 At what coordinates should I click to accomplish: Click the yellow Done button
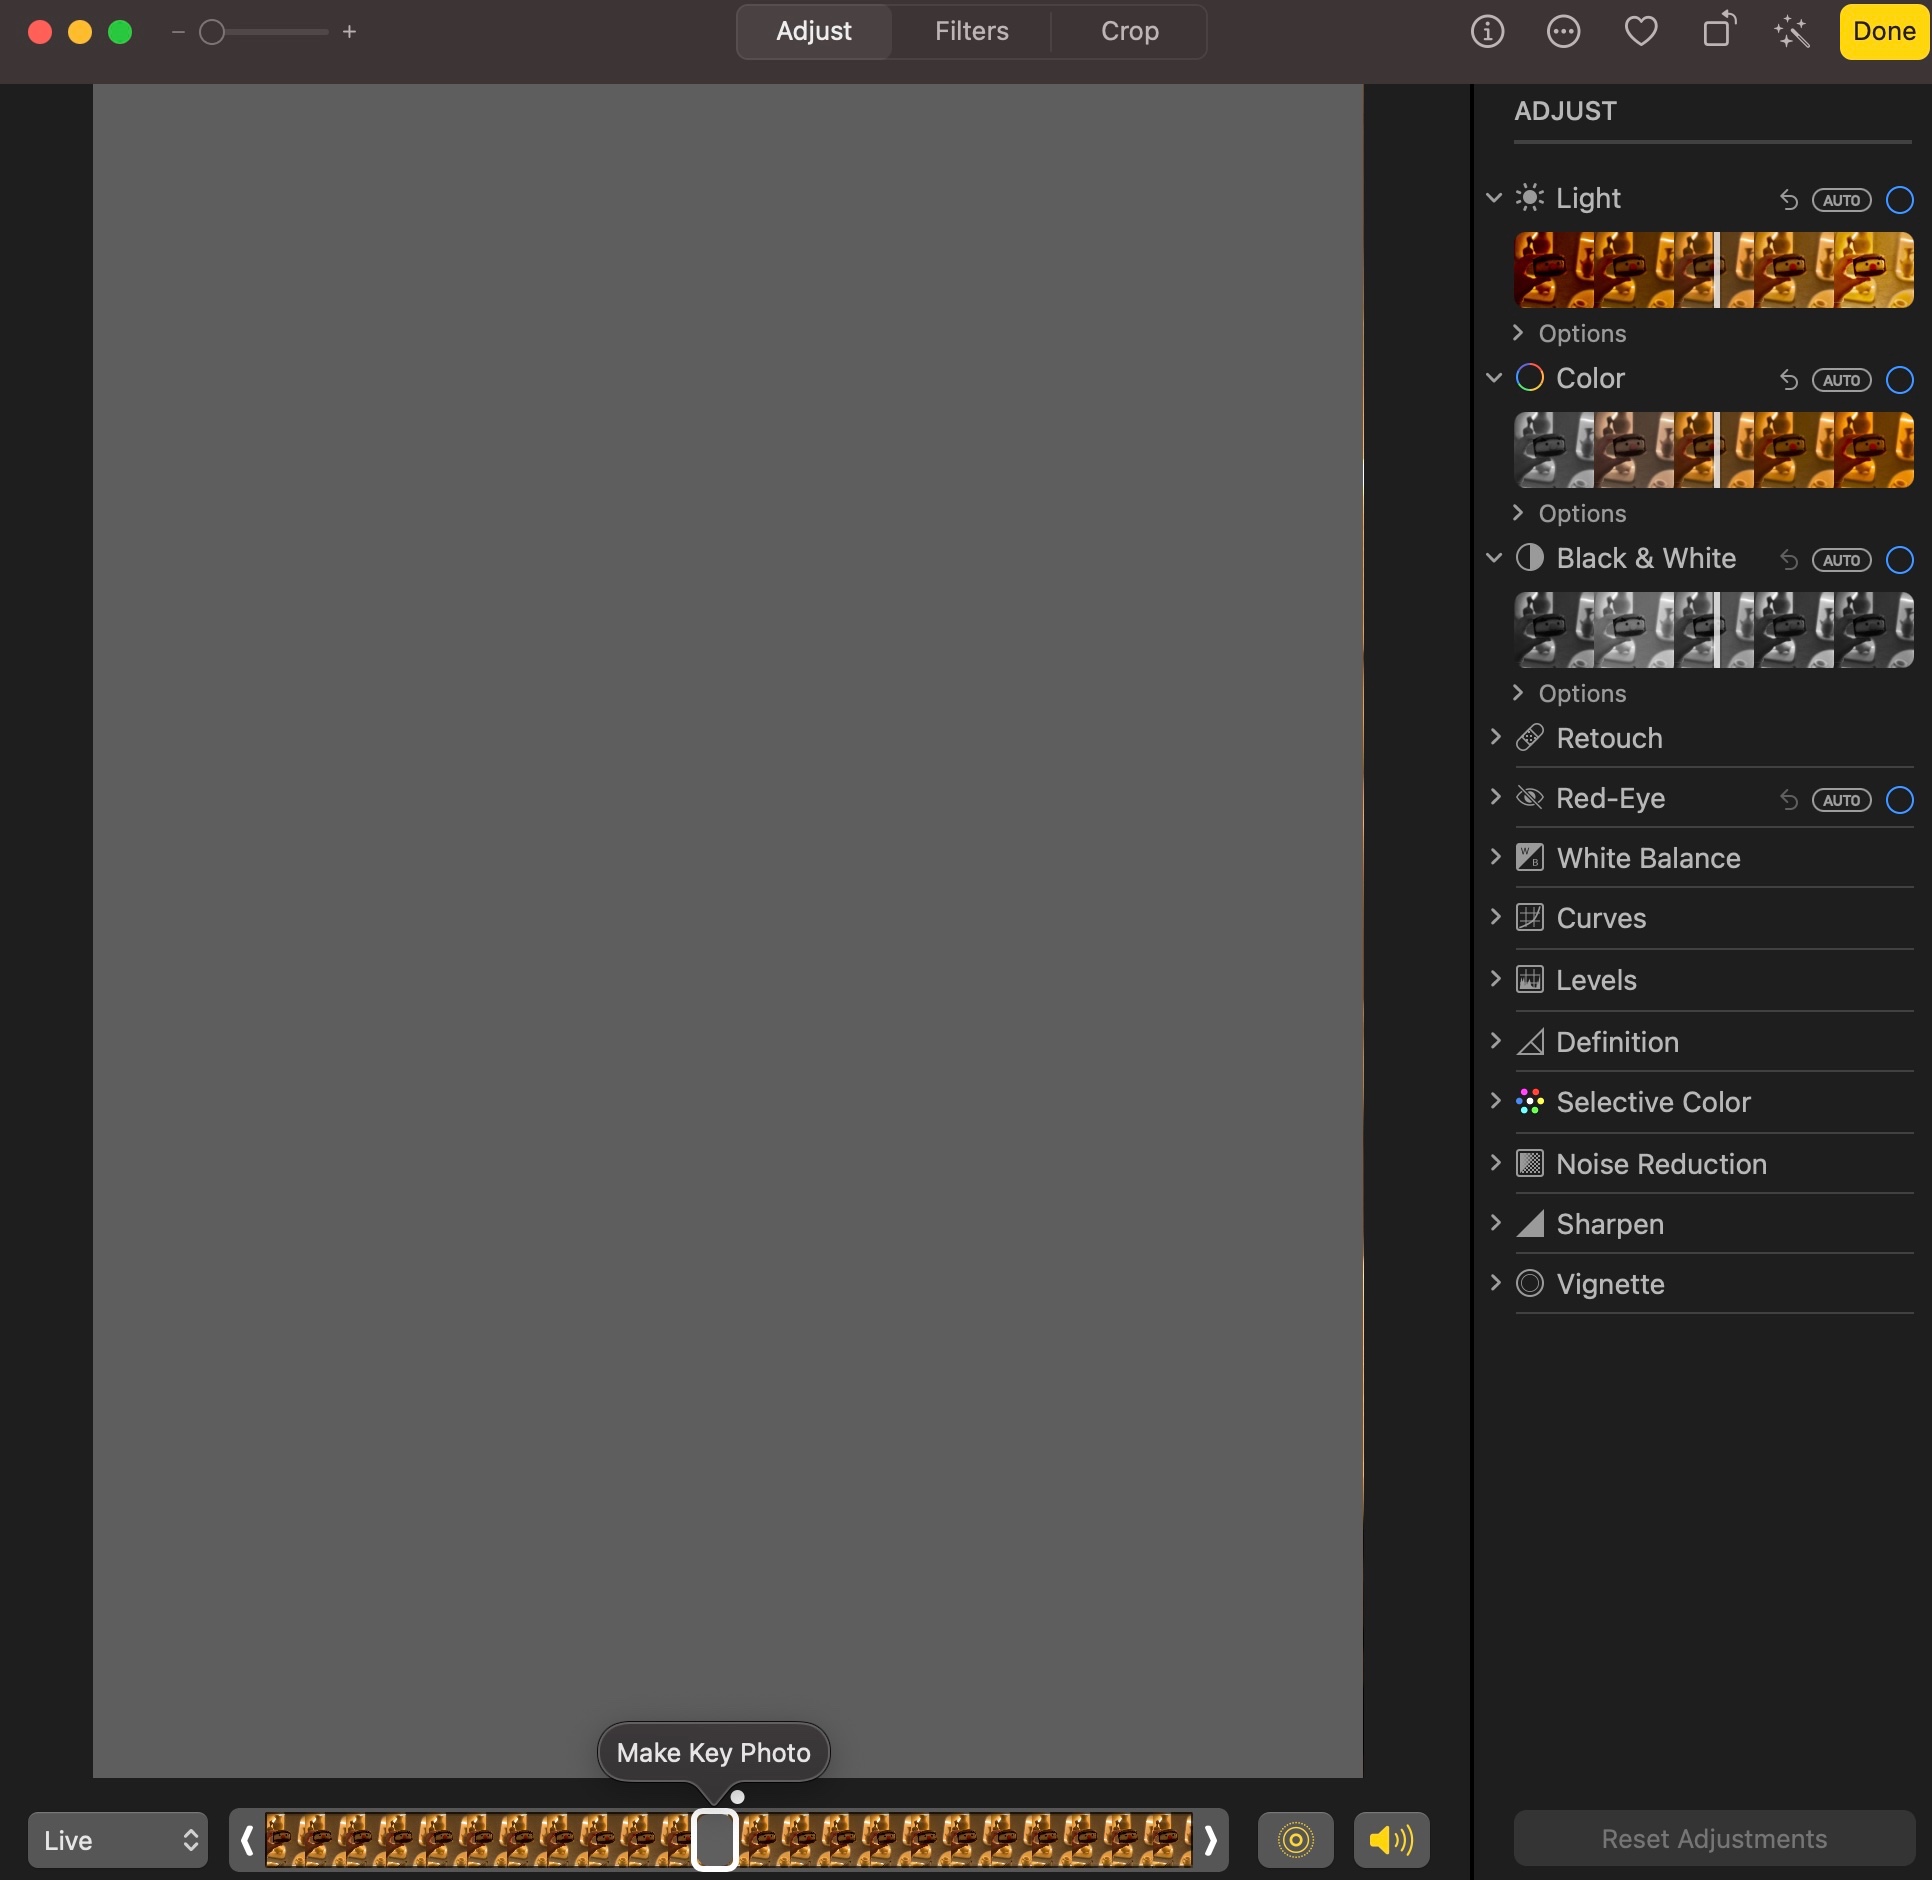click(x=1883, y=32)
